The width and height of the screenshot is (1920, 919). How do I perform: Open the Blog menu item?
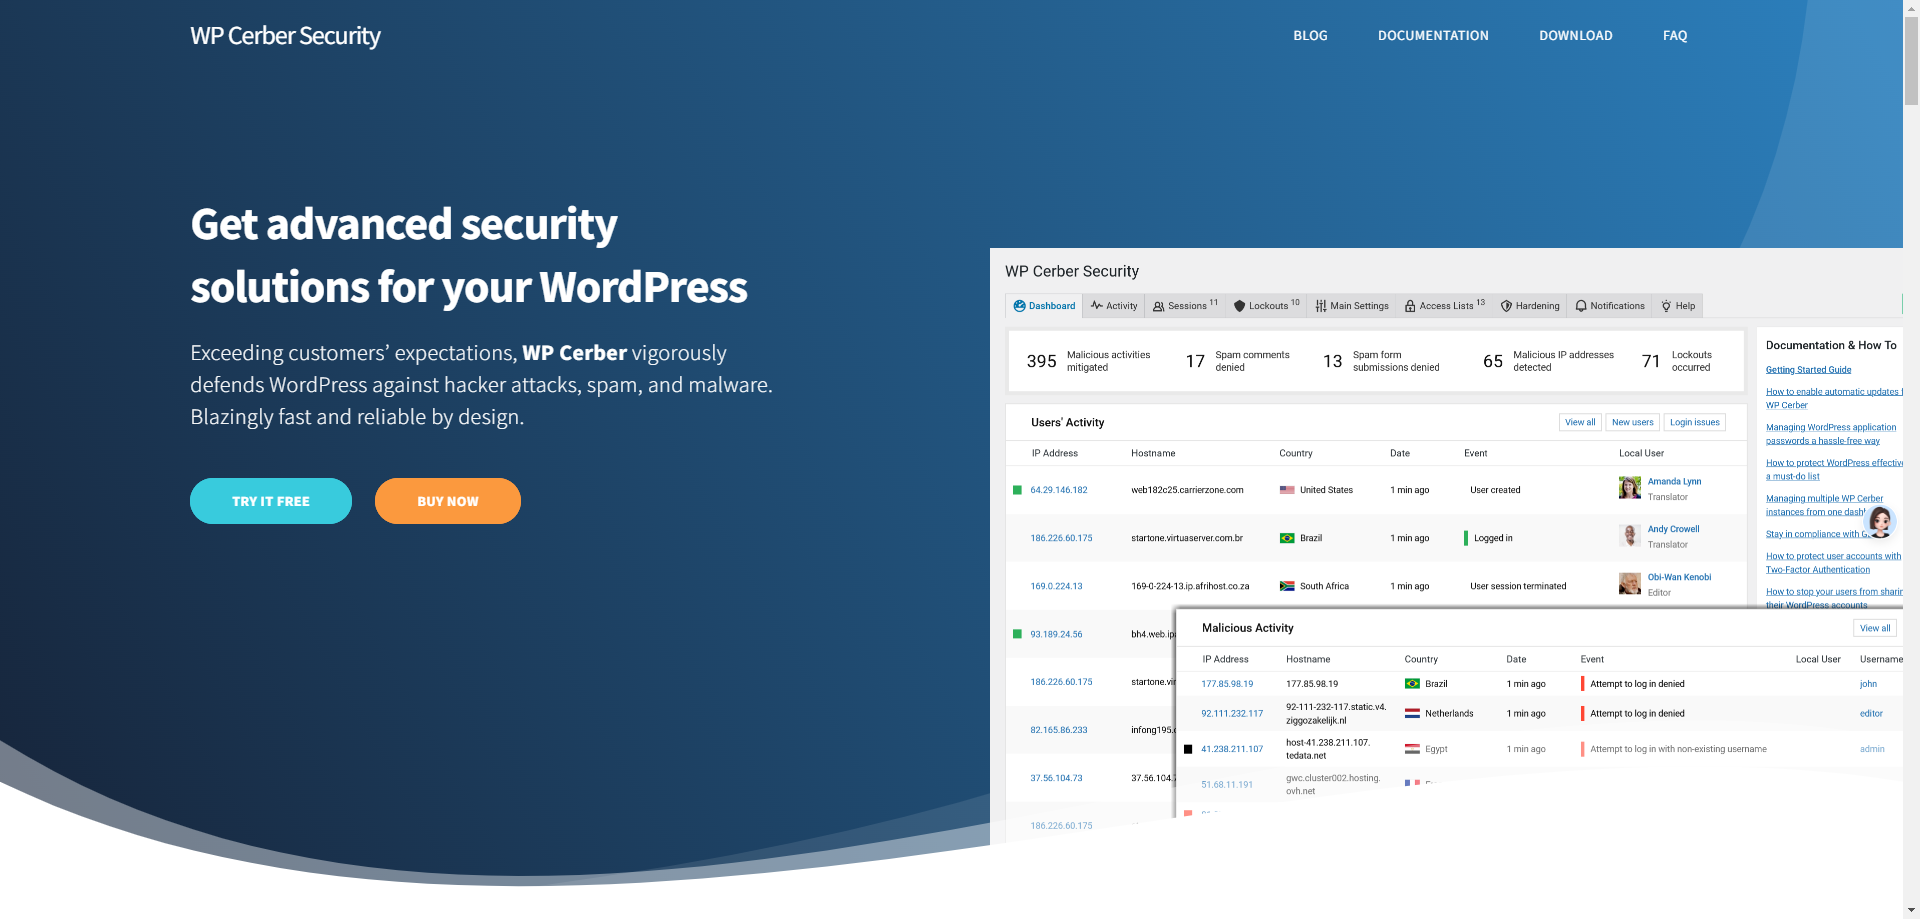click(1310, 36)
